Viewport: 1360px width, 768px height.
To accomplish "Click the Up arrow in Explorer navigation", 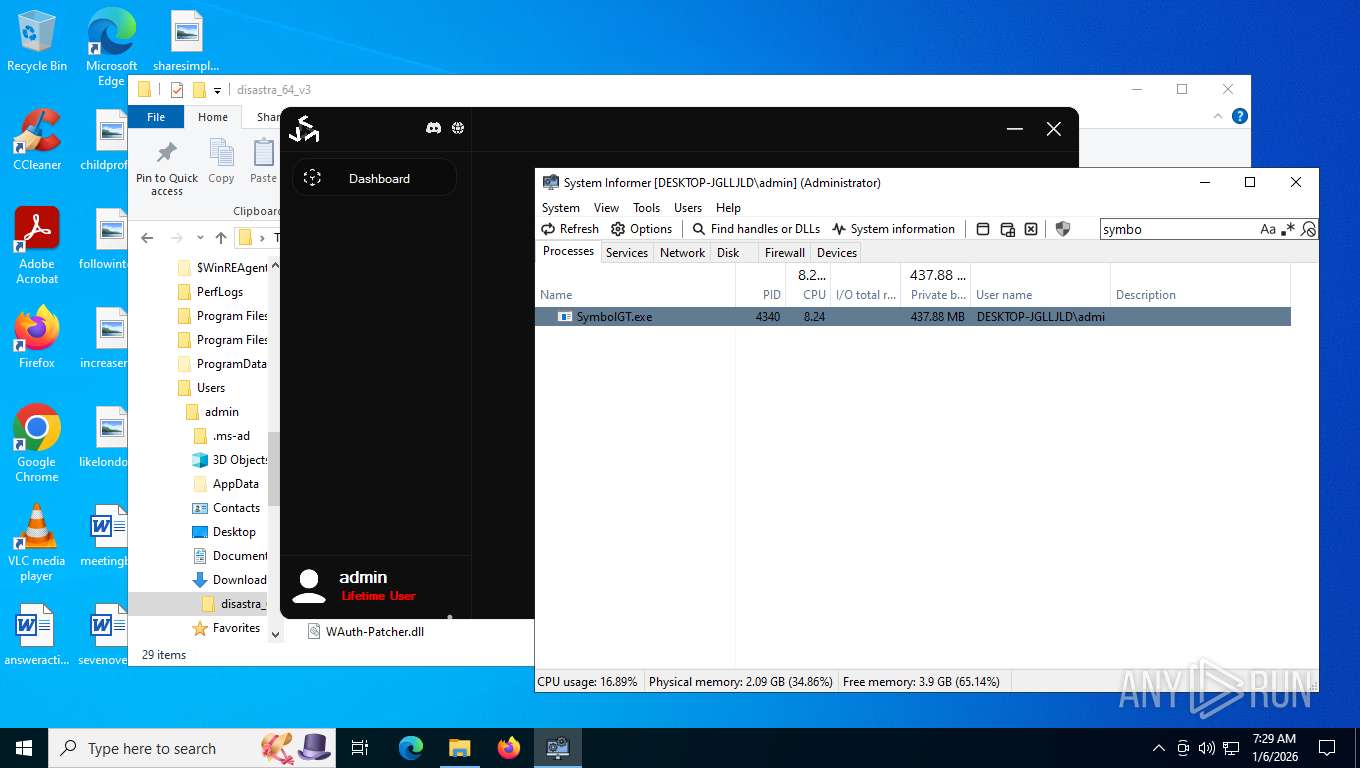I will (221, 238).
